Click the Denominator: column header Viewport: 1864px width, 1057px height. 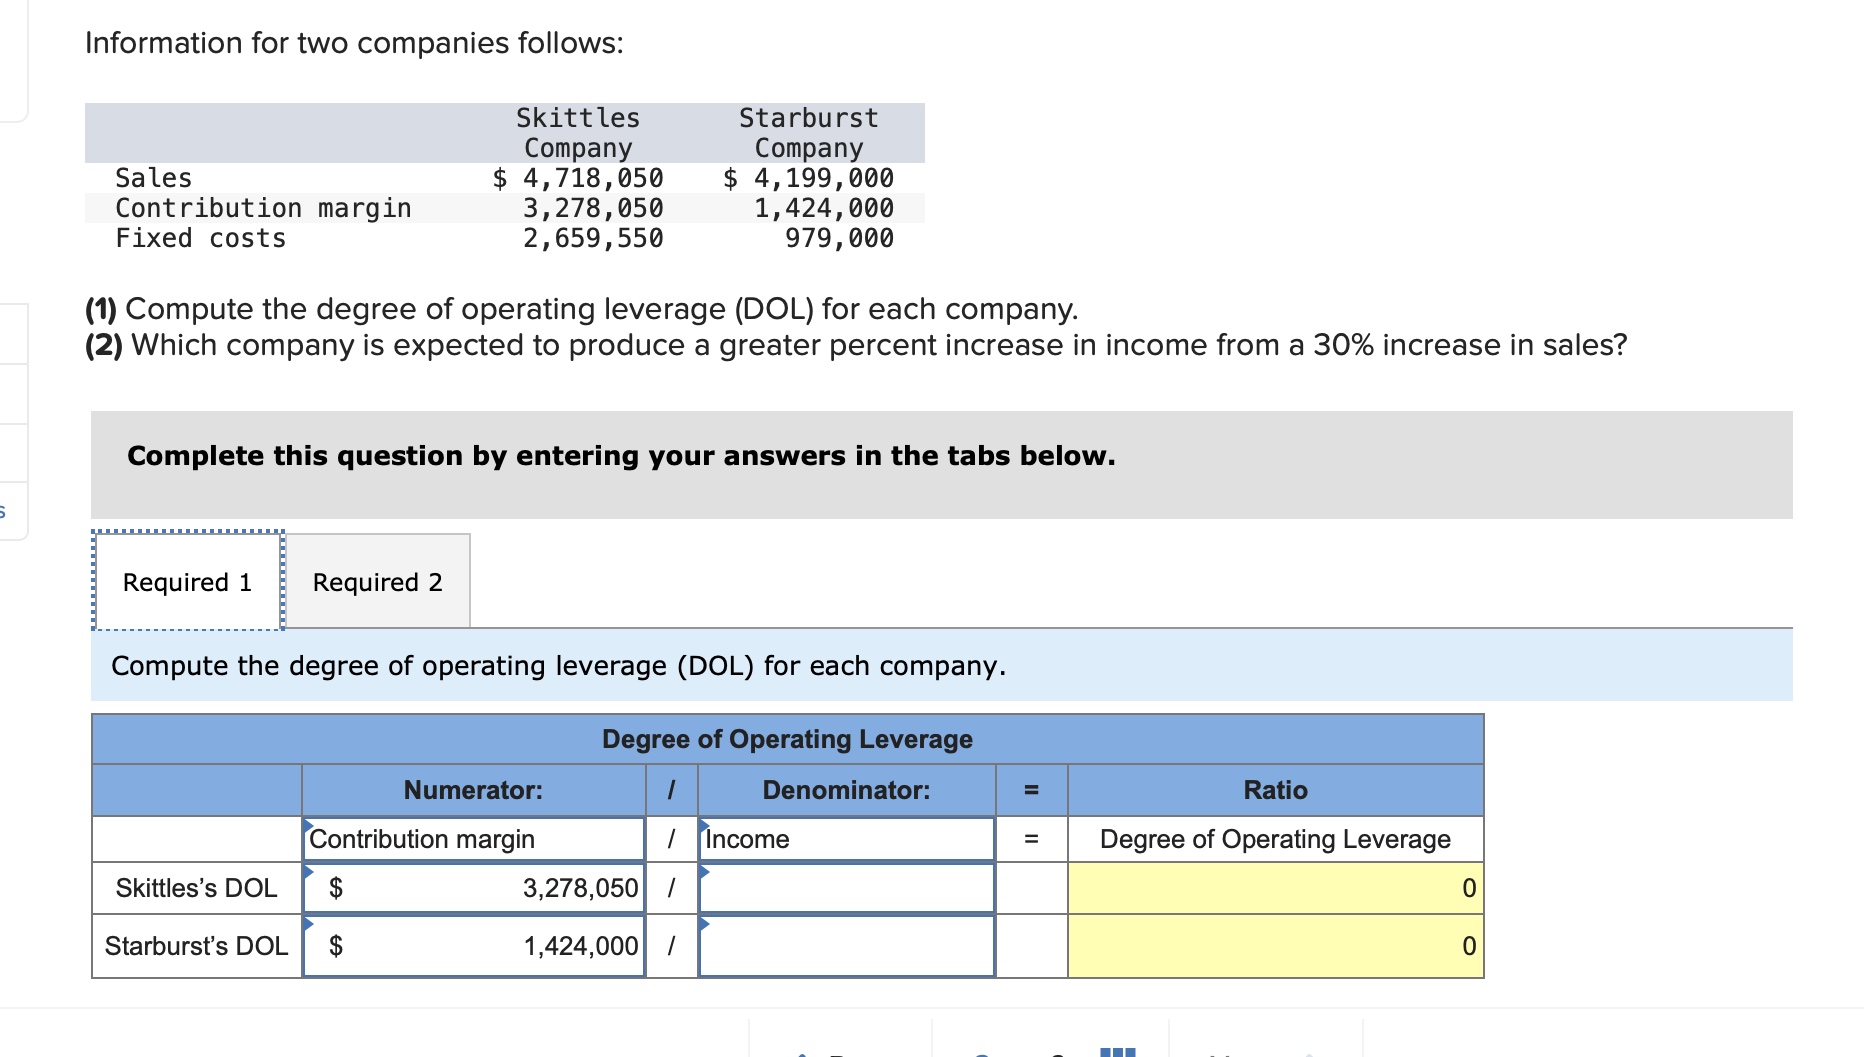click(846, 790)
